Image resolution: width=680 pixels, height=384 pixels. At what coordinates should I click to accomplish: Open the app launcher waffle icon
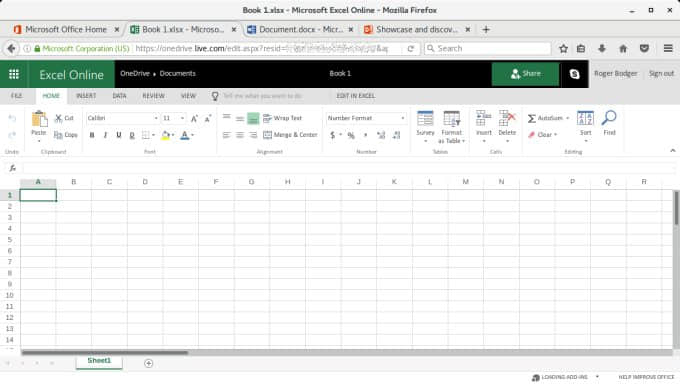pos(14,74)
